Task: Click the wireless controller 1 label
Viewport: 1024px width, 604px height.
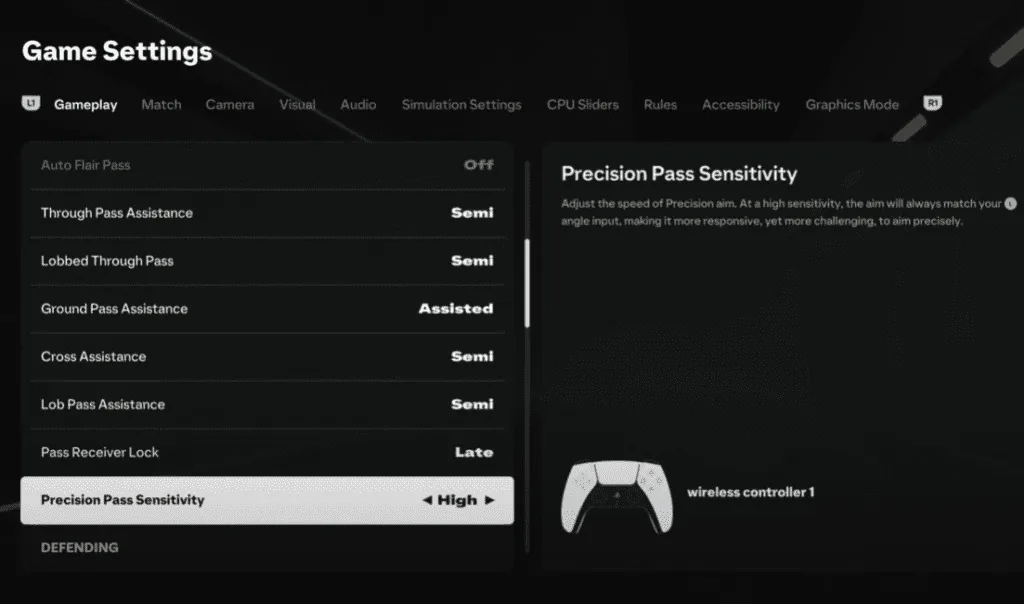Action: 750,493
